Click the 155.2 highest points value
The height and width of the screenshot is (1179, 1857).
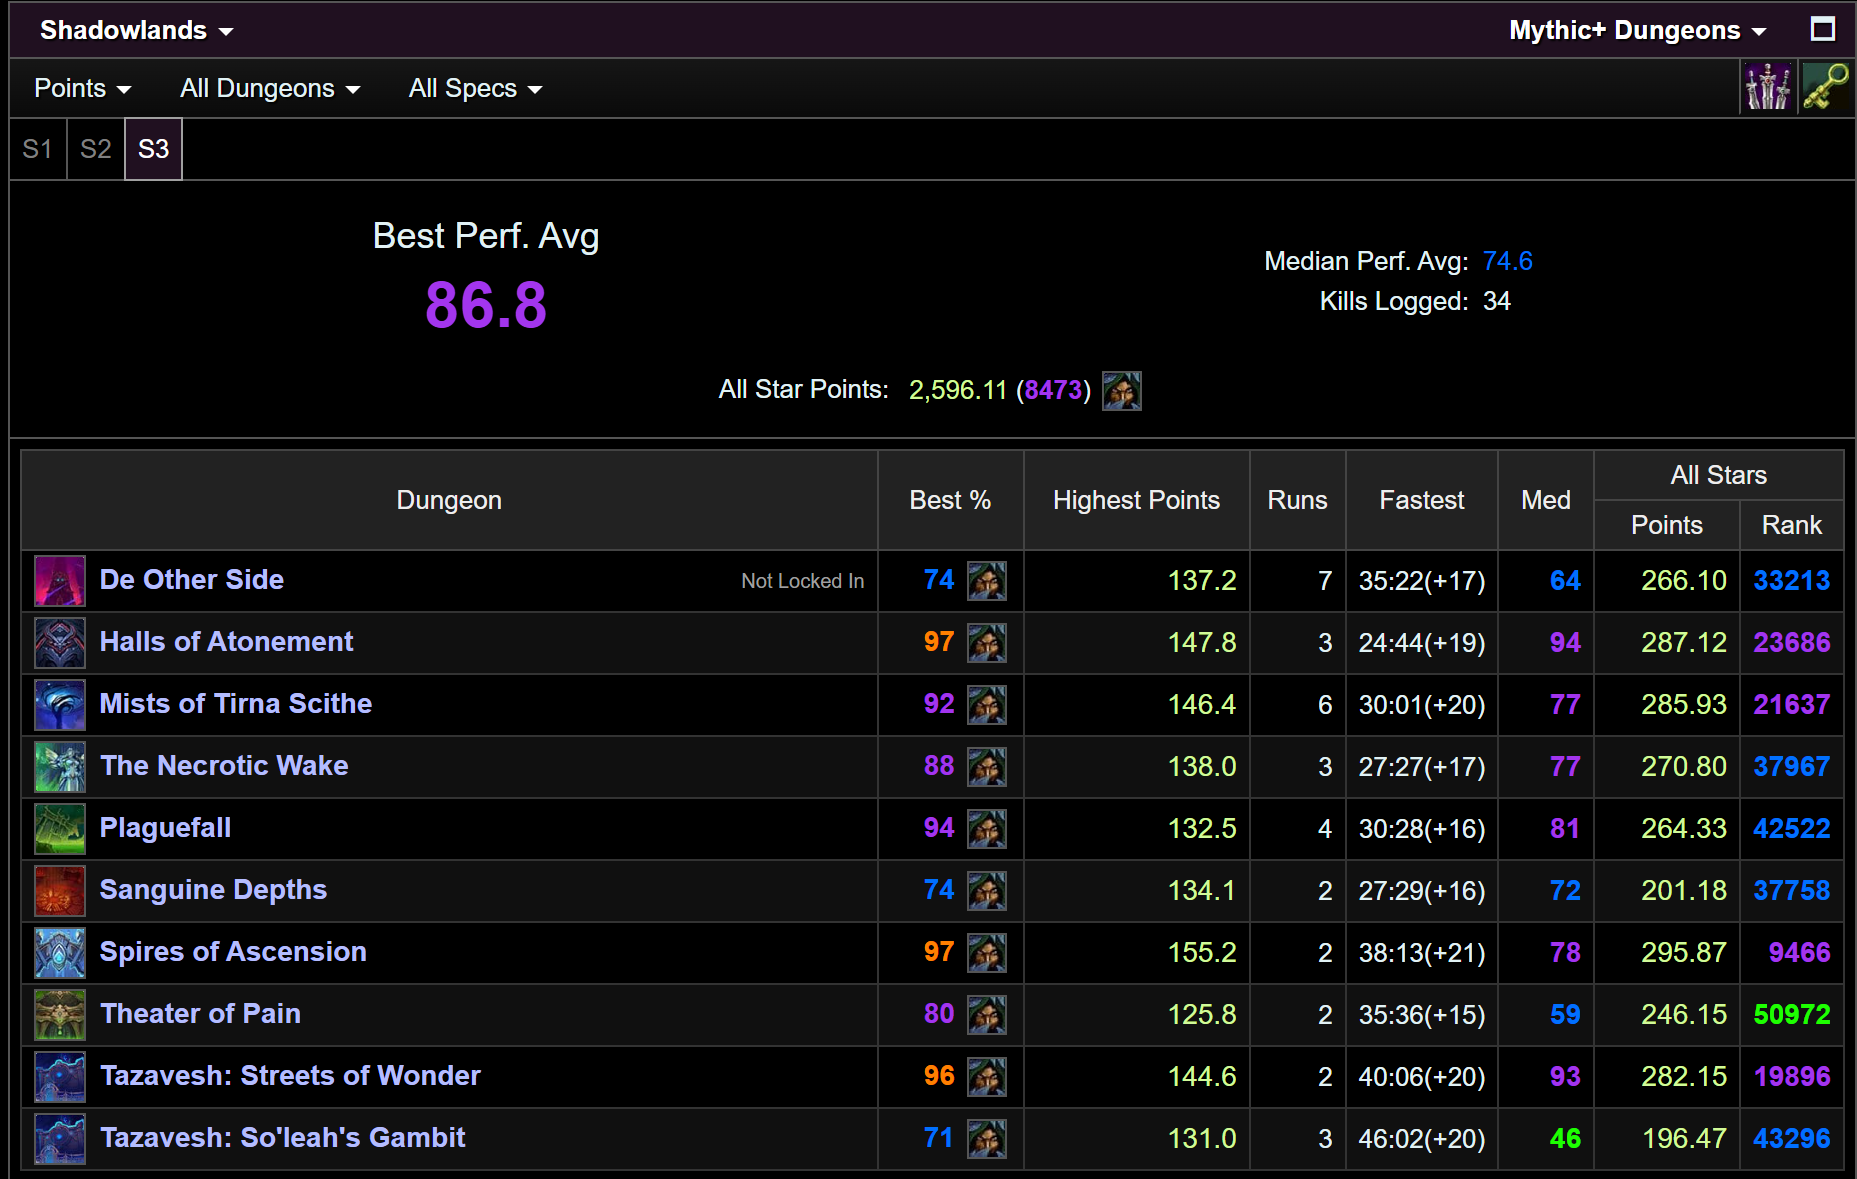pos(1202,952)
